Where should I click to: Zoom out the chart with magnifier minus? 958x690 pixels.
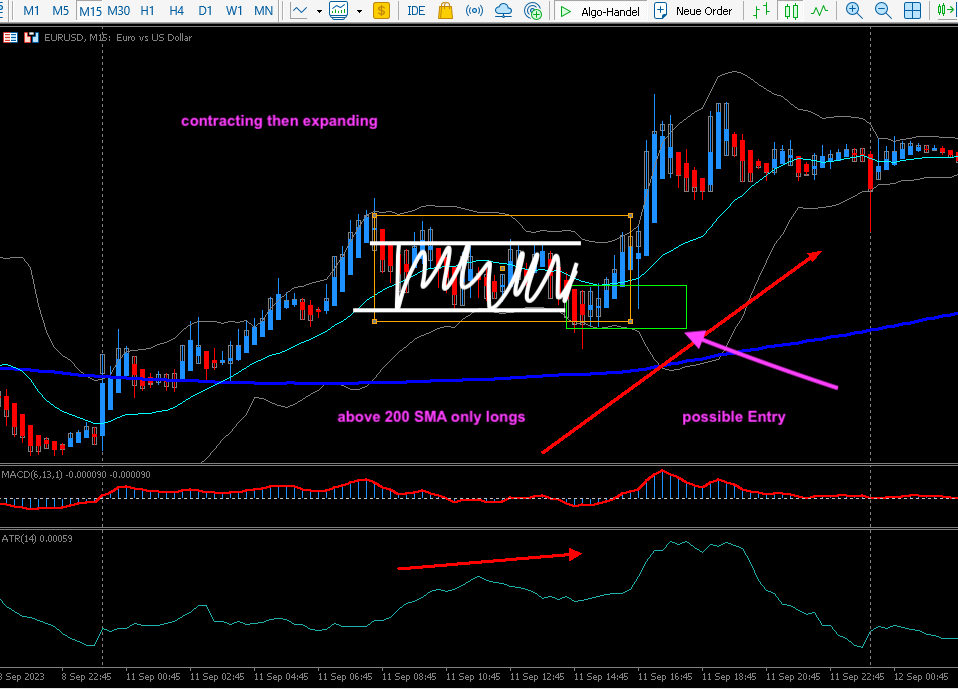click(x=883, y=10)
